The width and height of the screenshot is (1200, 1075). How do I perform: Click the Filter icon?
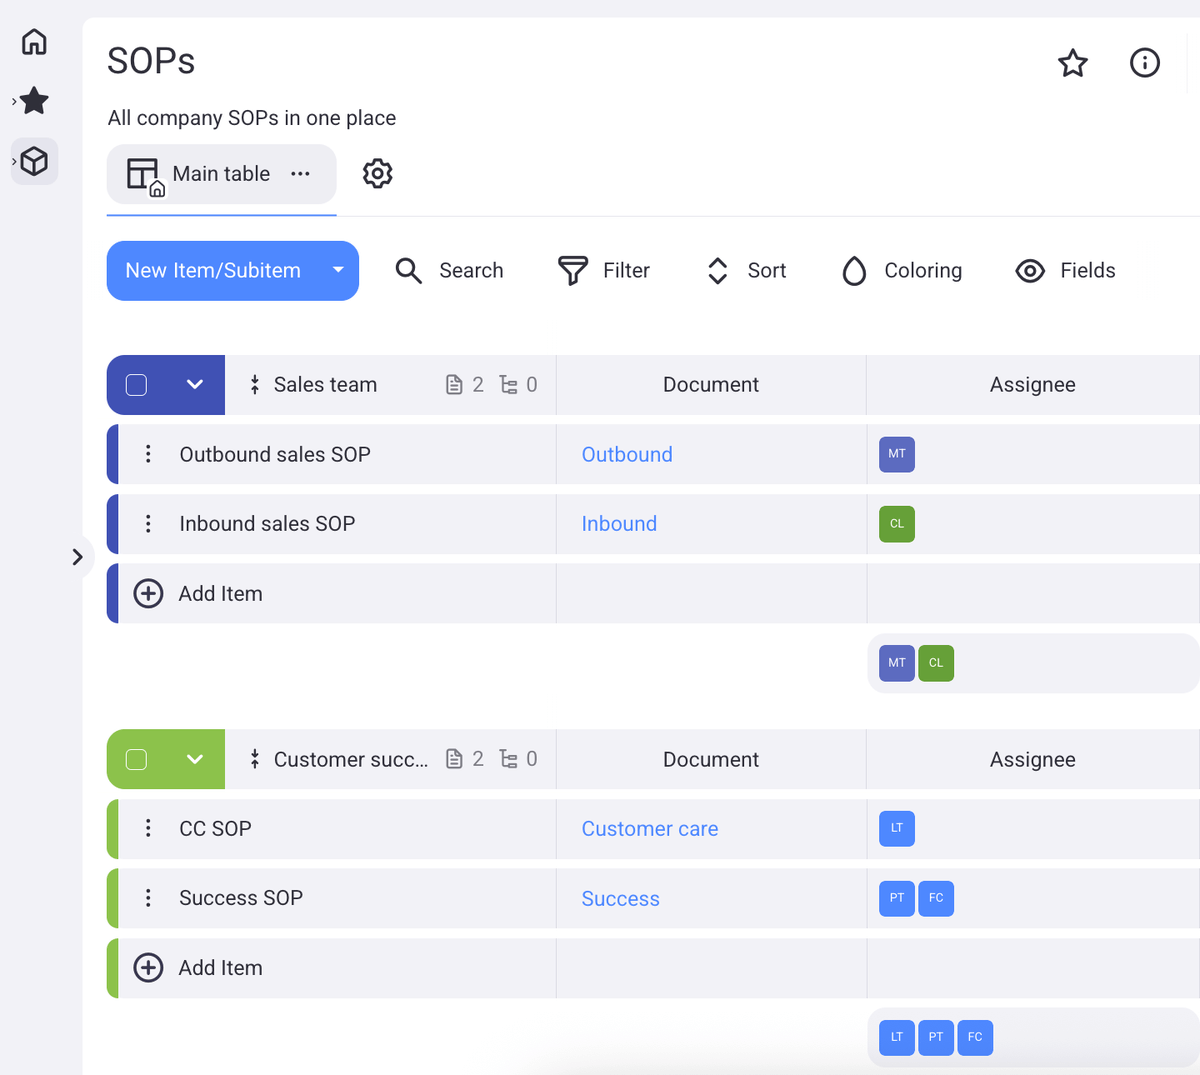(x=572, y=270)
